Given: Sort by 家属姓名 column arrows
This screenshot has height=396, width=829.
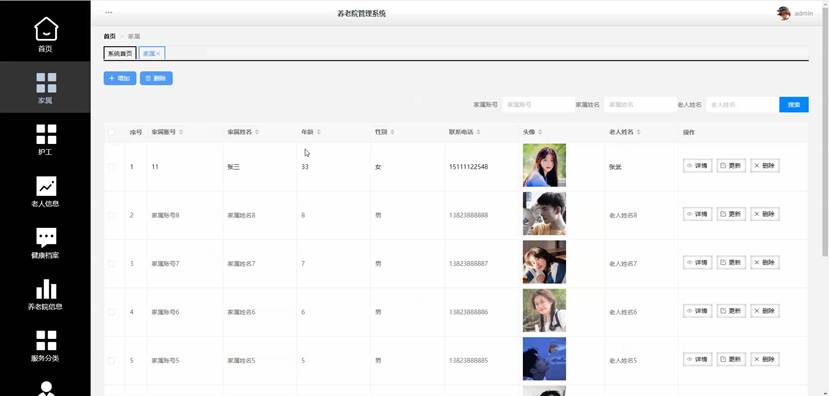Looking at the screenshot, I should coord(256,132).
